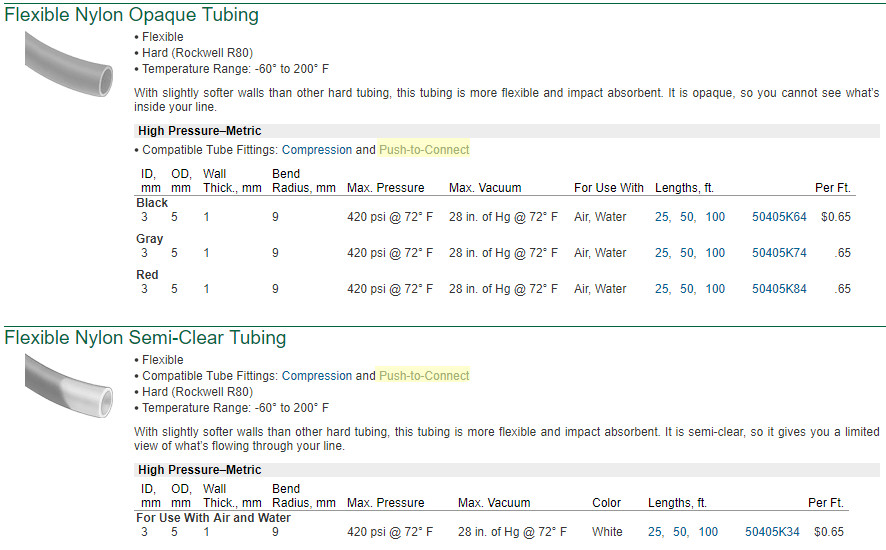The height and width of the screenshot is (550, 886).
Task: Open part number 50405K74 for gray tubing
Action: click(x=779, y=253)
